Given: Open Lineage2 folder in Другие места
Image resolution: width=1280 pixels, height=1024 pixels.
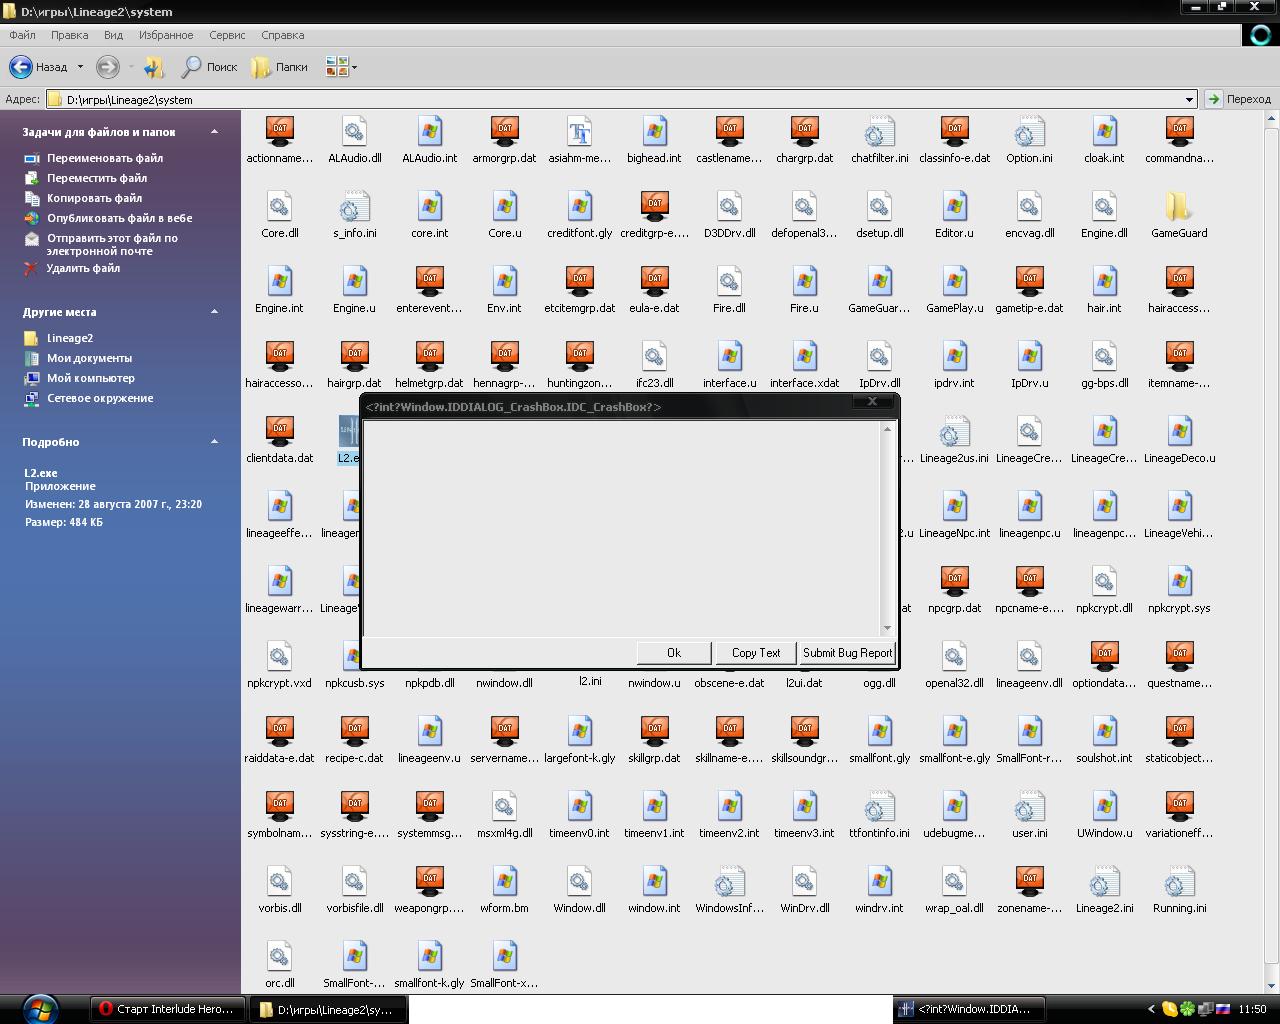Looking at the screenshot, I should pos(70,338).
